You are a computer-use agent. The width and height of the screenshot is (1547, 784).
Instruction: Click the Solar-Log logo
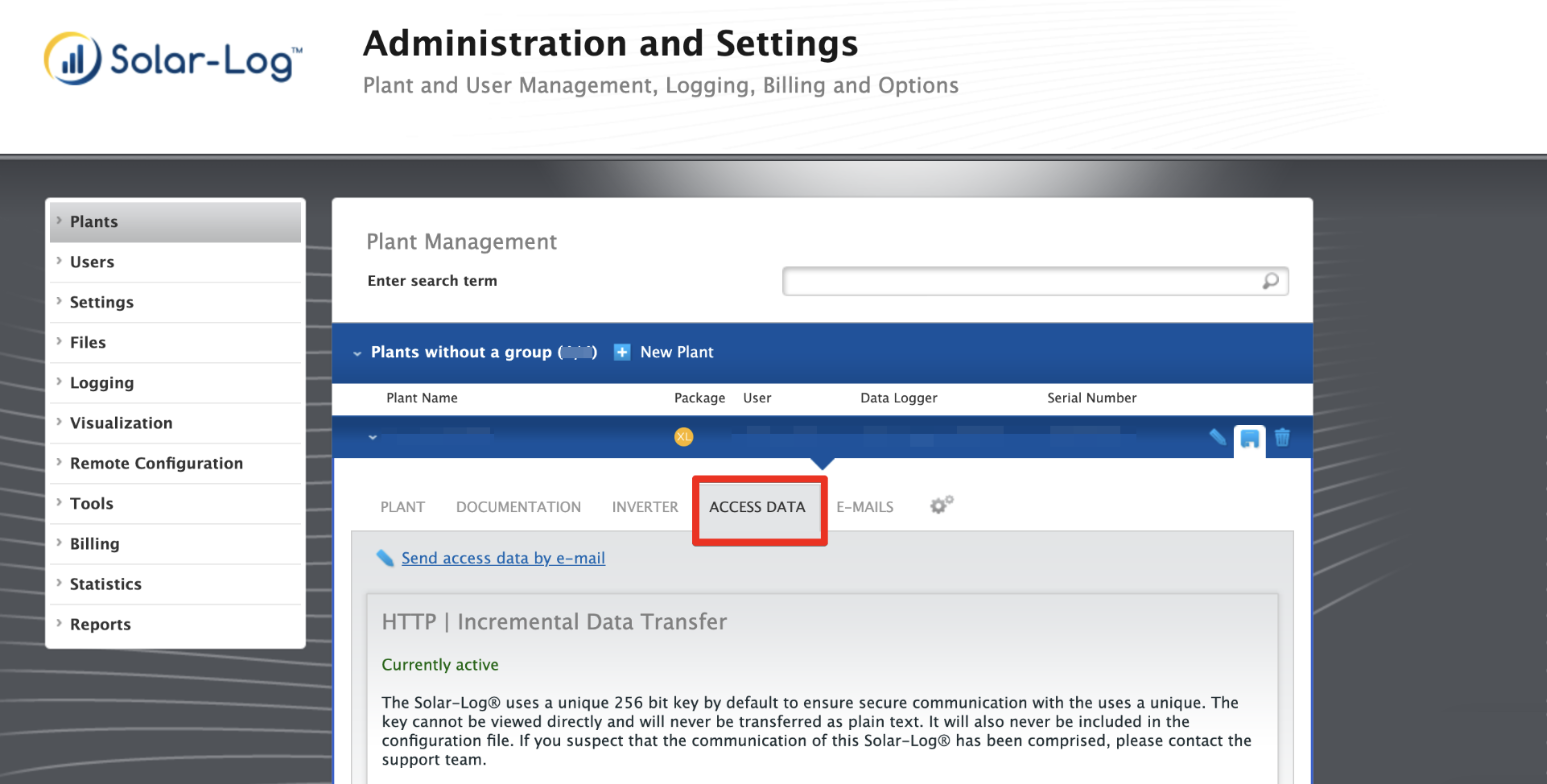point(173,59)
